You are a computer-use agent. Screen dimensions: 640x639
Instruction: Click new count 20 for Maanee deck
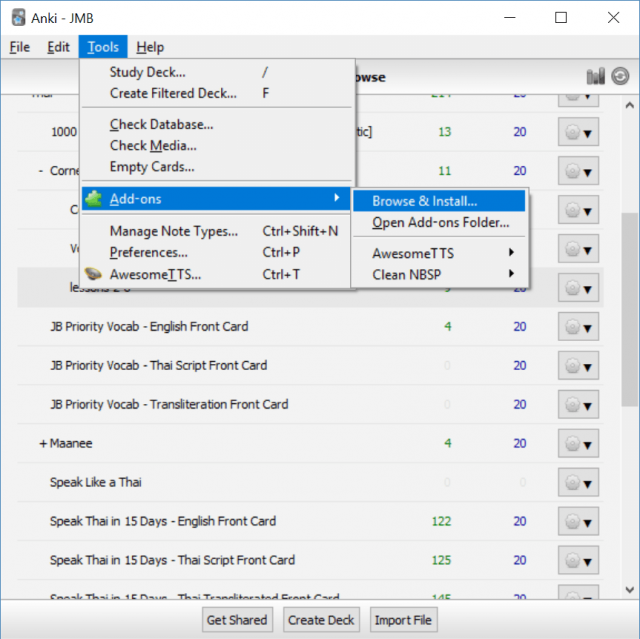(x=520, y=443)
